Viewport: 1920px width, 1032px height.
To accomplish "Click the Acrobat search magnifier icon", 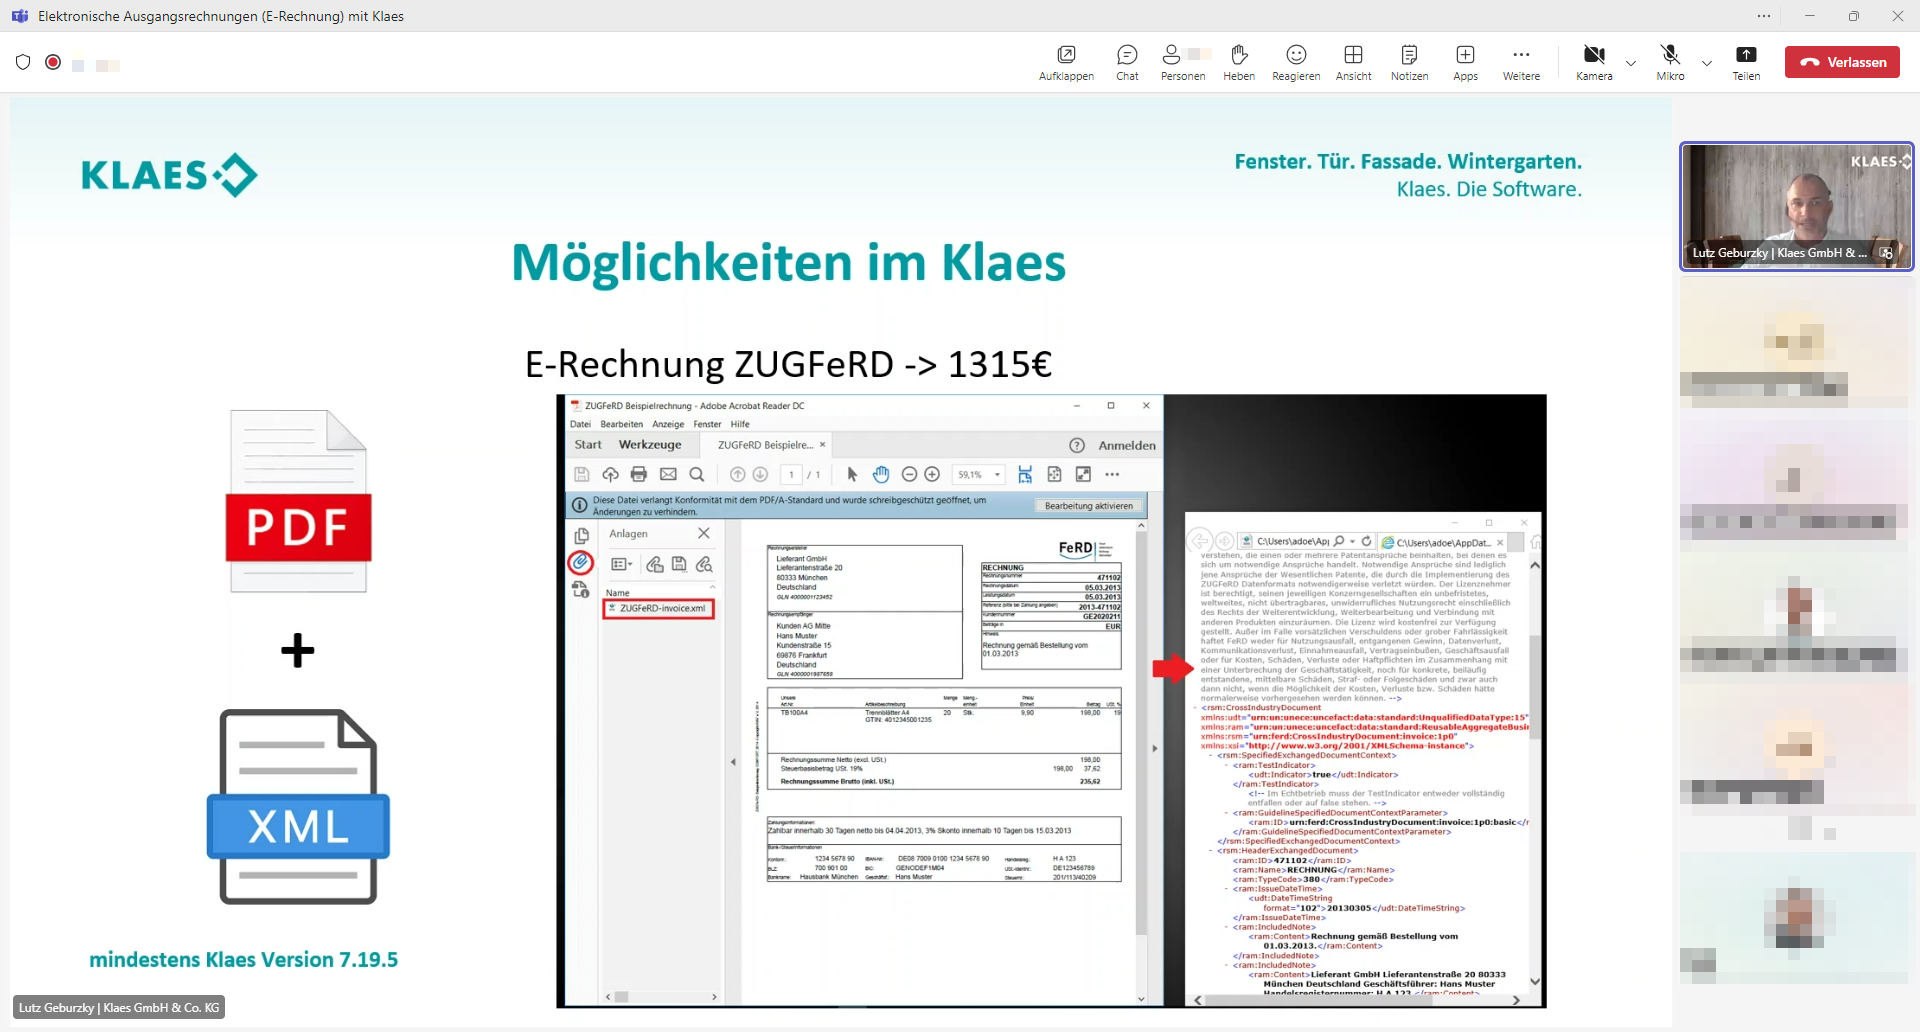I will pyautogui.click(x=697, y=474).
